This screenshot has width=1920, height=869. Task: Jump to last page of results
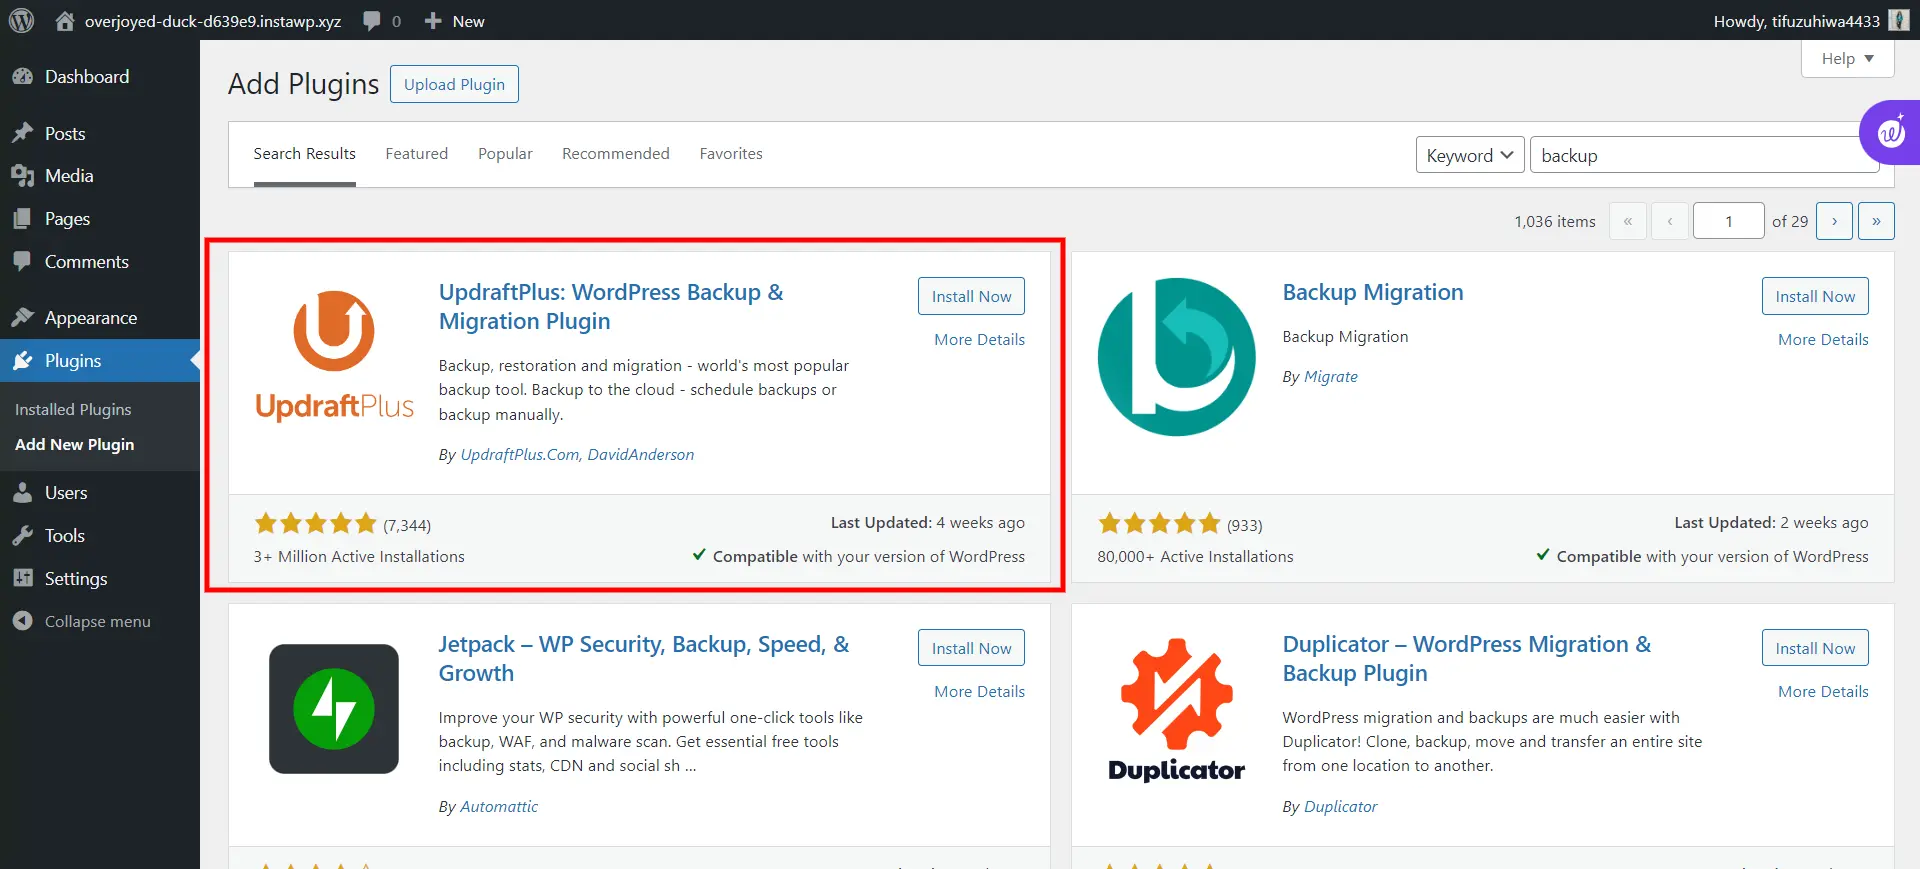[x=1876, y=221]
